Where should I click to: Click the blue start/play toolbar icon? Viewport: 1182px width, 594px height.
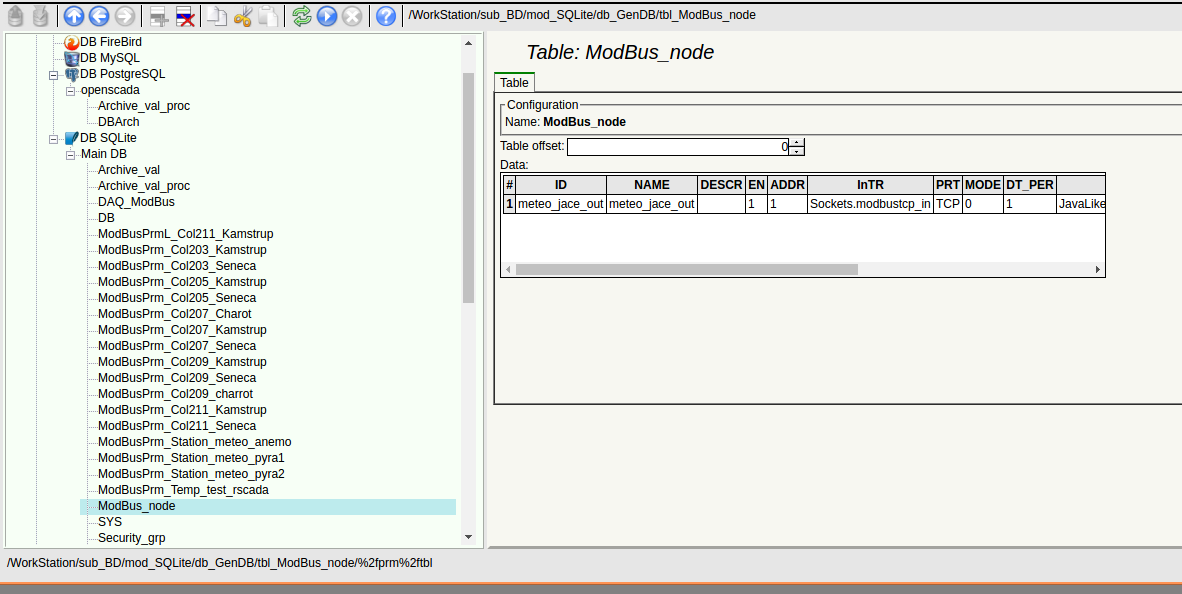[x=326, y=15]
